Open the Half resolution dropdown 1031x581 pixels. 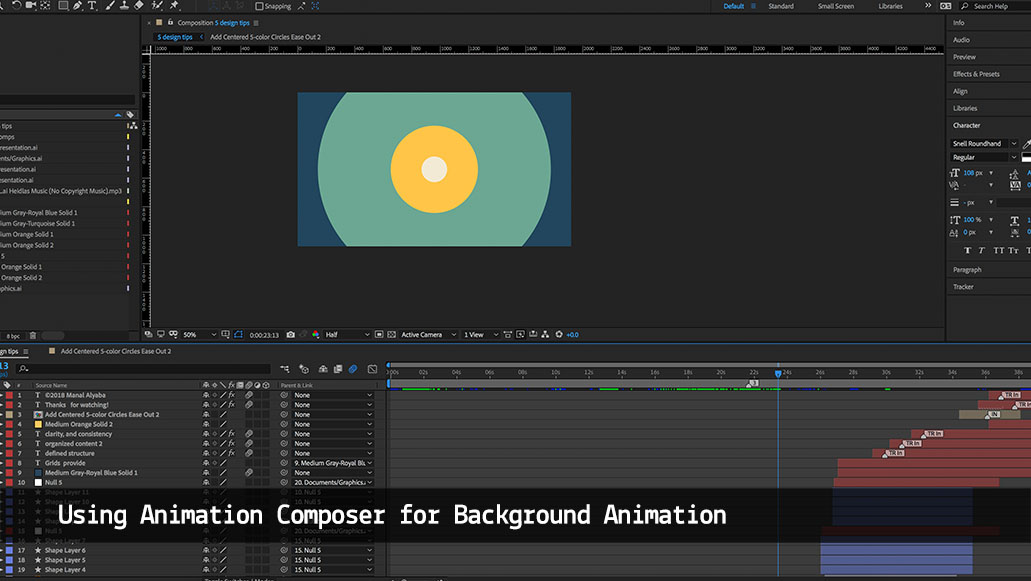coord(347,335)
